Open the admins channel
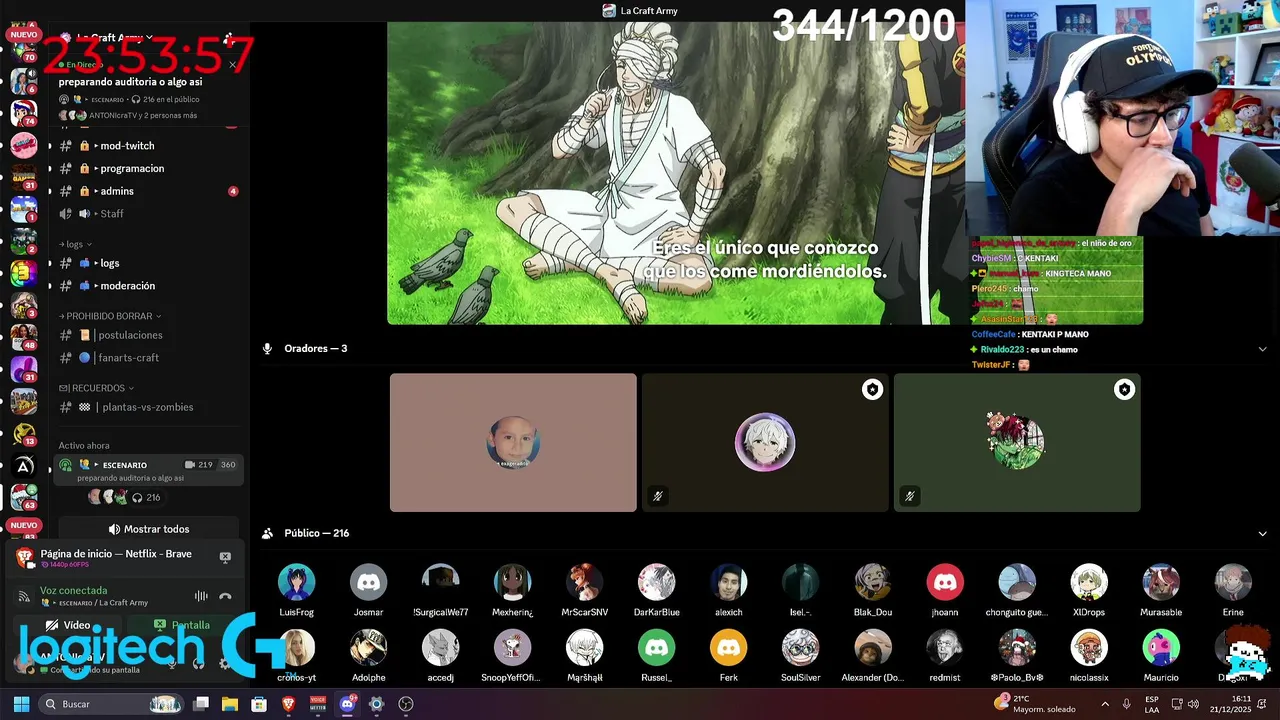 point(148,191)
